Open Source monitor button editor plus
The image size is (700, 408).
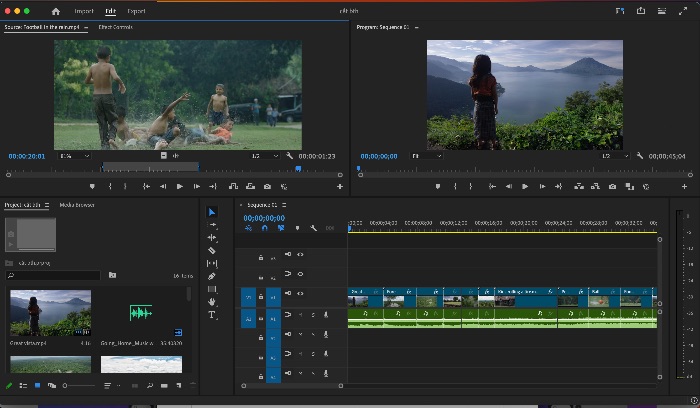point(340,187)
